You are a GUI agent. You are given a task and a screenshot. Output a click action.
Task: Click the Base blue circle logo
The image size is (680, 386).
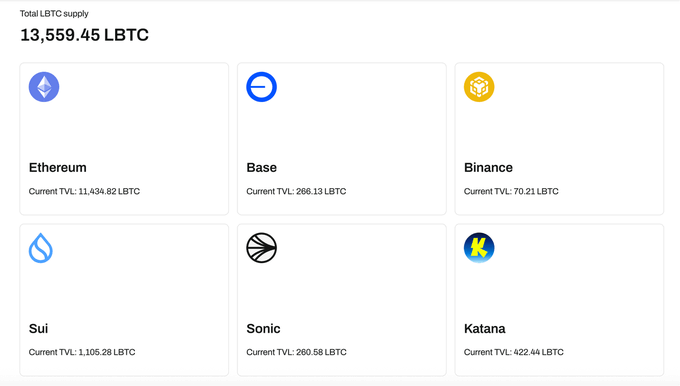pyautogui.click(x=262, y=87)
